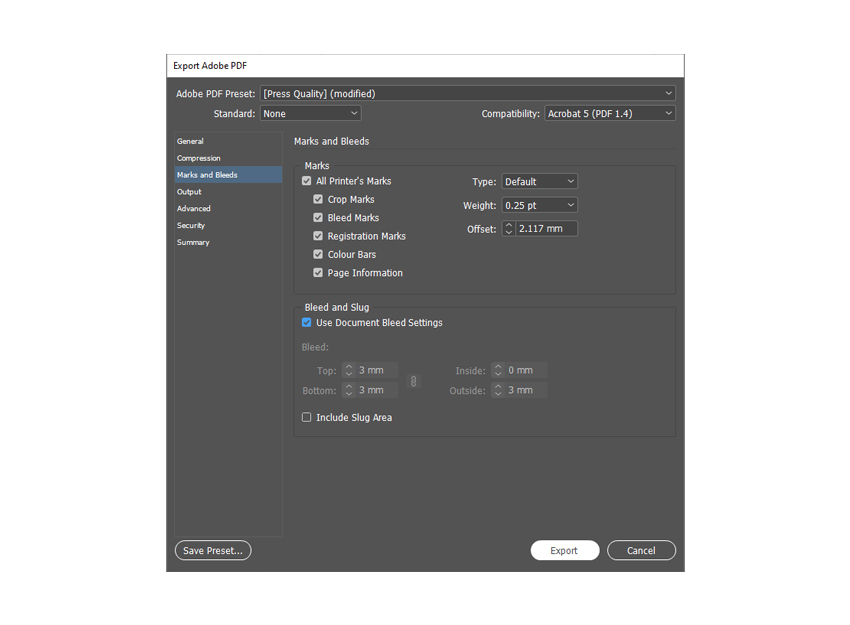The image size is (850, 625).
Task: Open the Adobe PDF Preset dropdown
Action: 468,94
